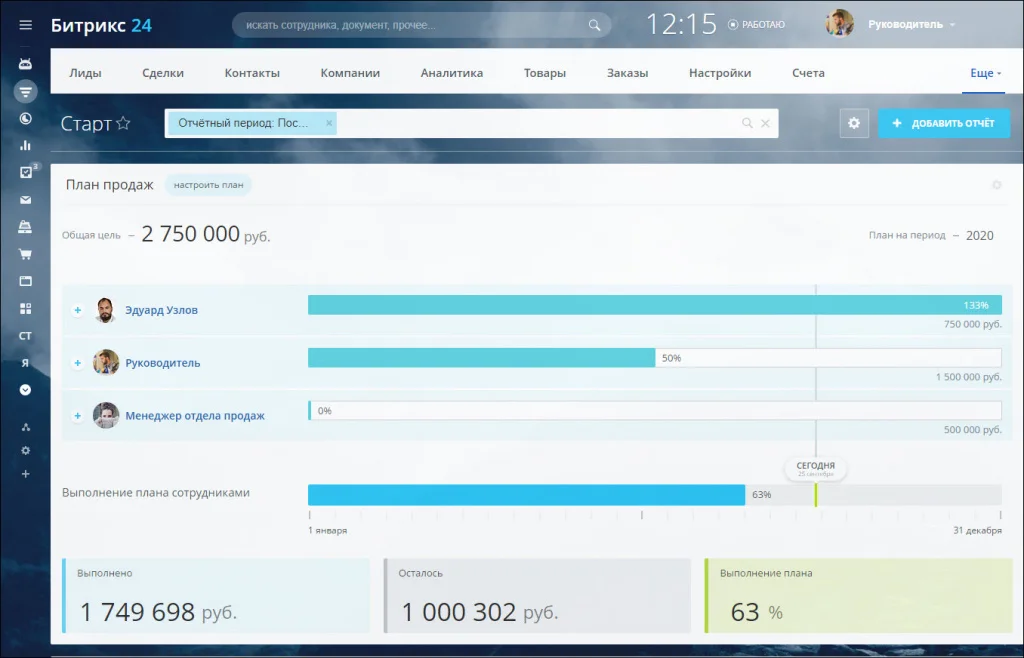Remove the Отчётный период filter chip
Screen dimensions: 1024x658
coord(329,123)
